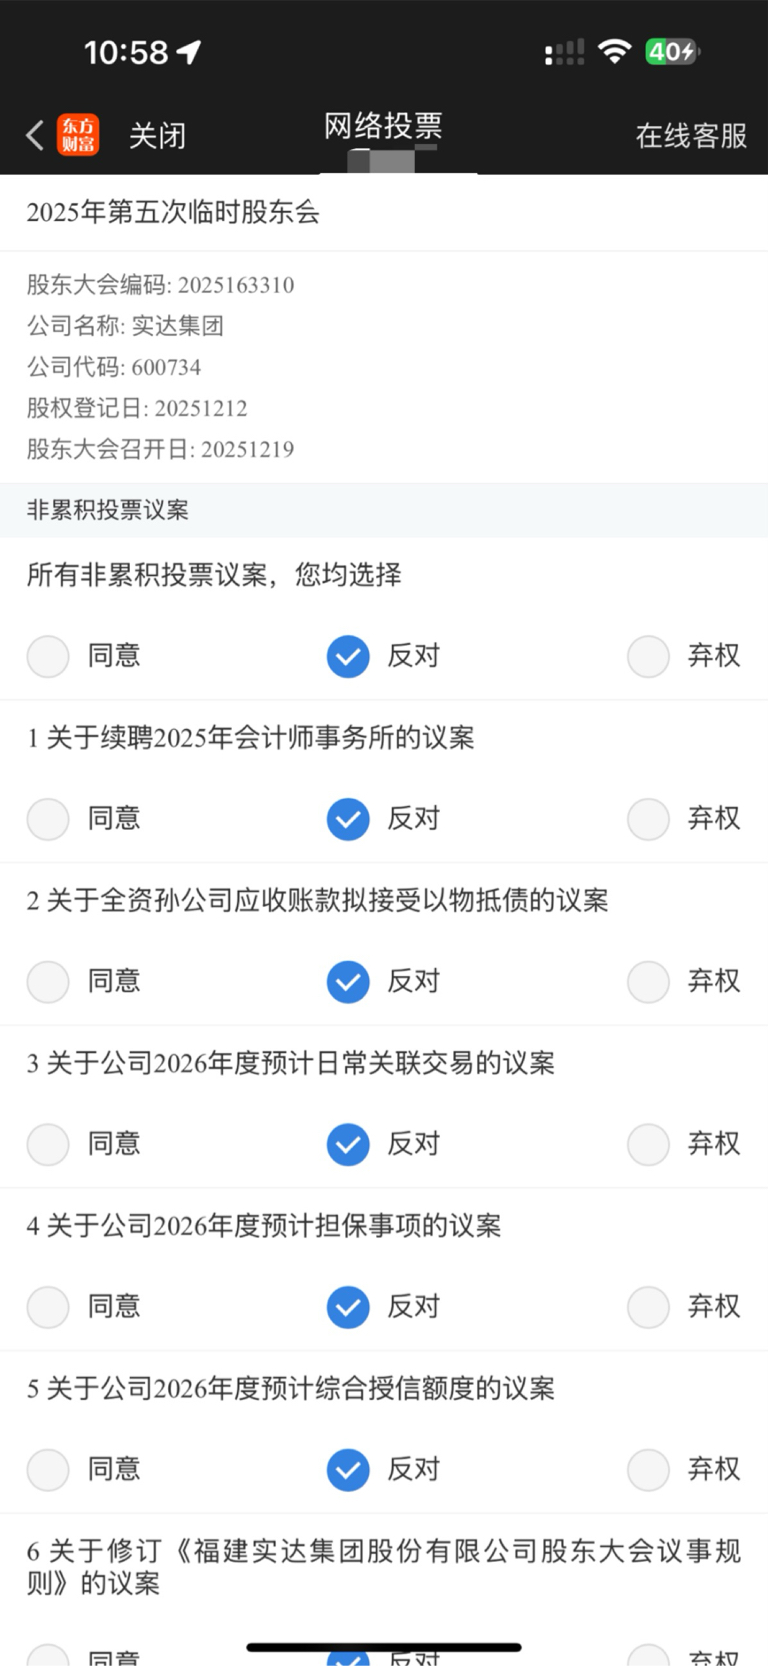
Task: Tap the back arrow icon
Action: point(35,135)
